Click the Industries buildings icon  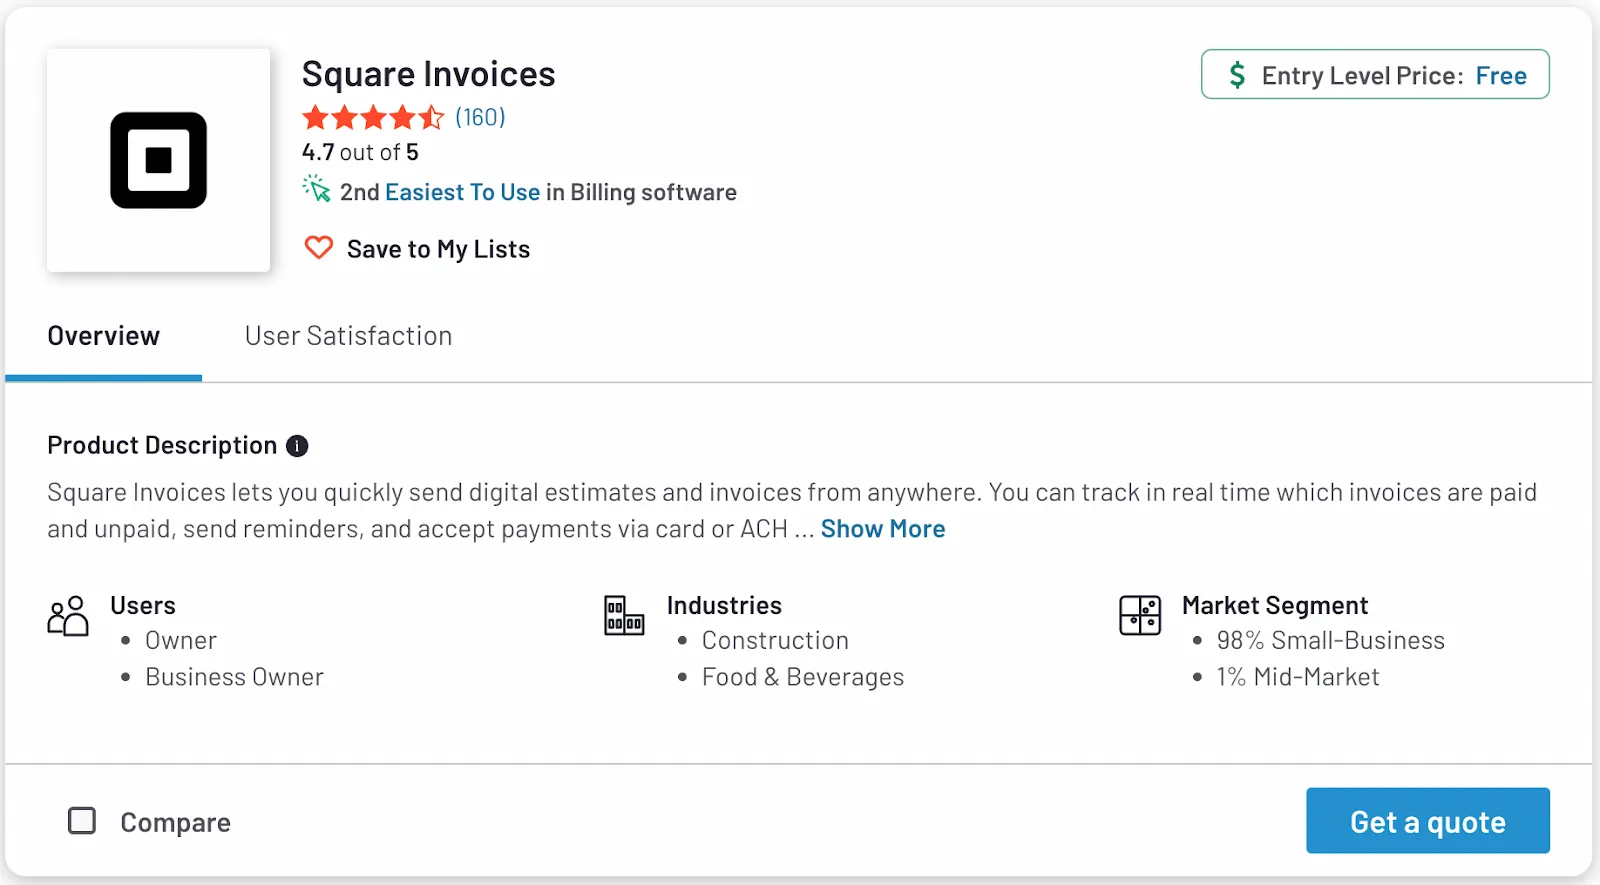point(622,616)
